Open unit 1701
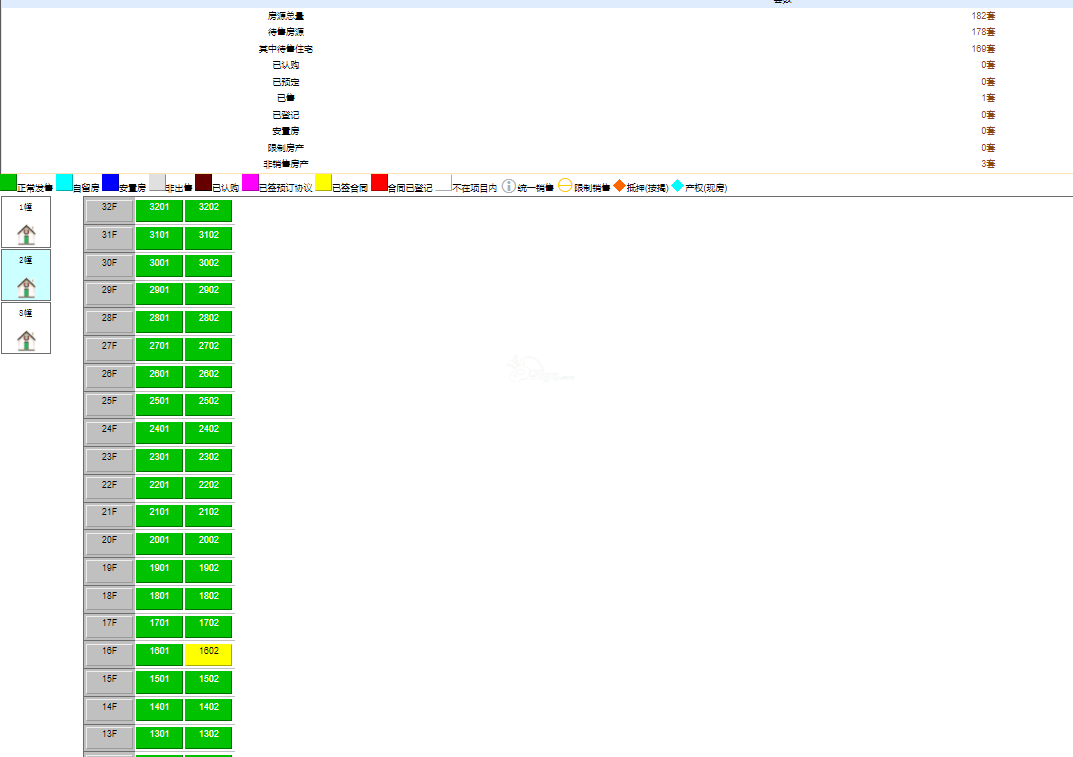Viewport: 1073px width, 757px height. 159,626
